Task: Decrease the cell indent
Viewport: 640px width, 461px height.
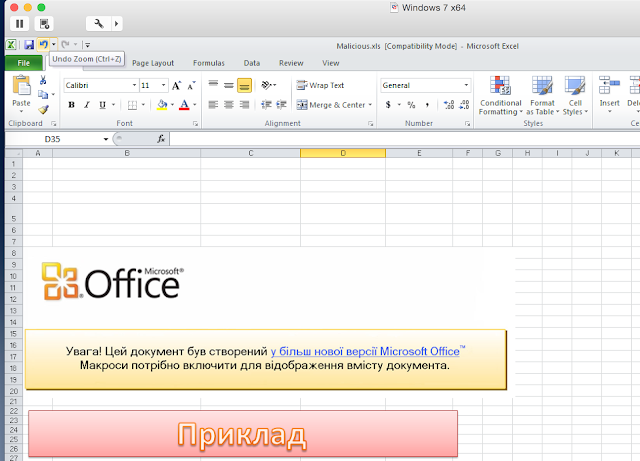Action: click(x=266, y=105)
